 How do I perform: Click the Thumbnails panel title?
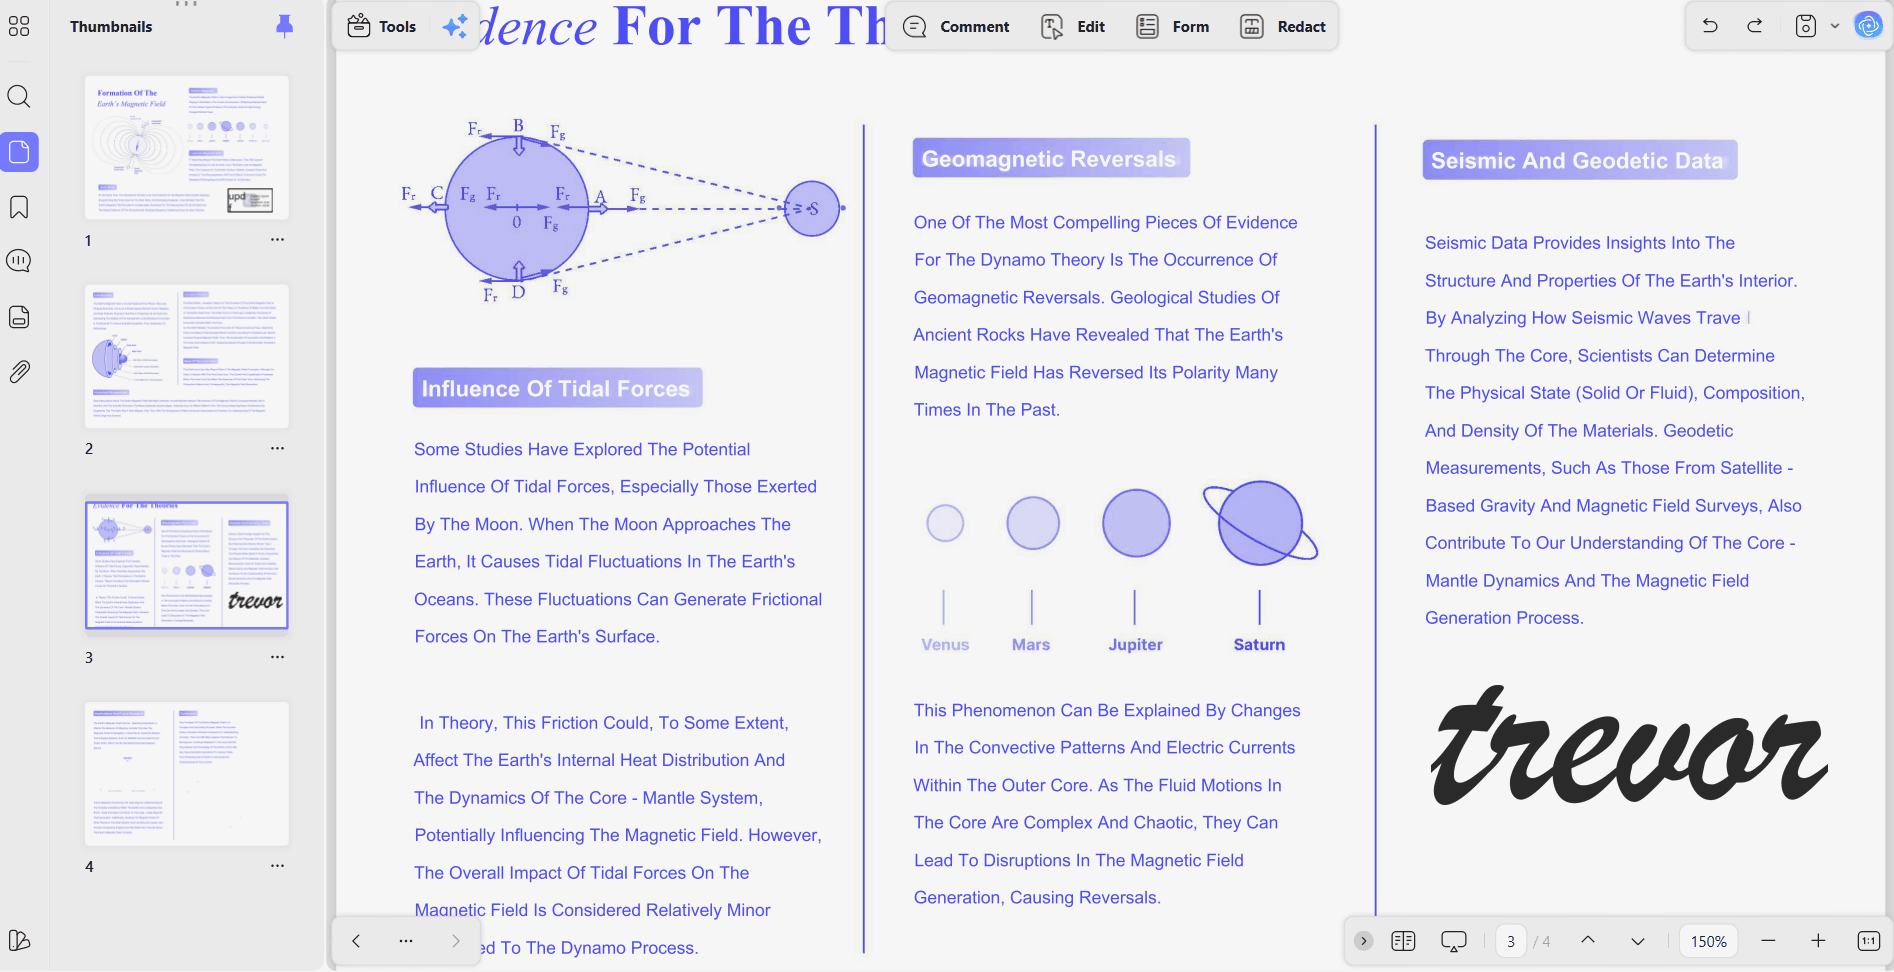pos(111,27)
